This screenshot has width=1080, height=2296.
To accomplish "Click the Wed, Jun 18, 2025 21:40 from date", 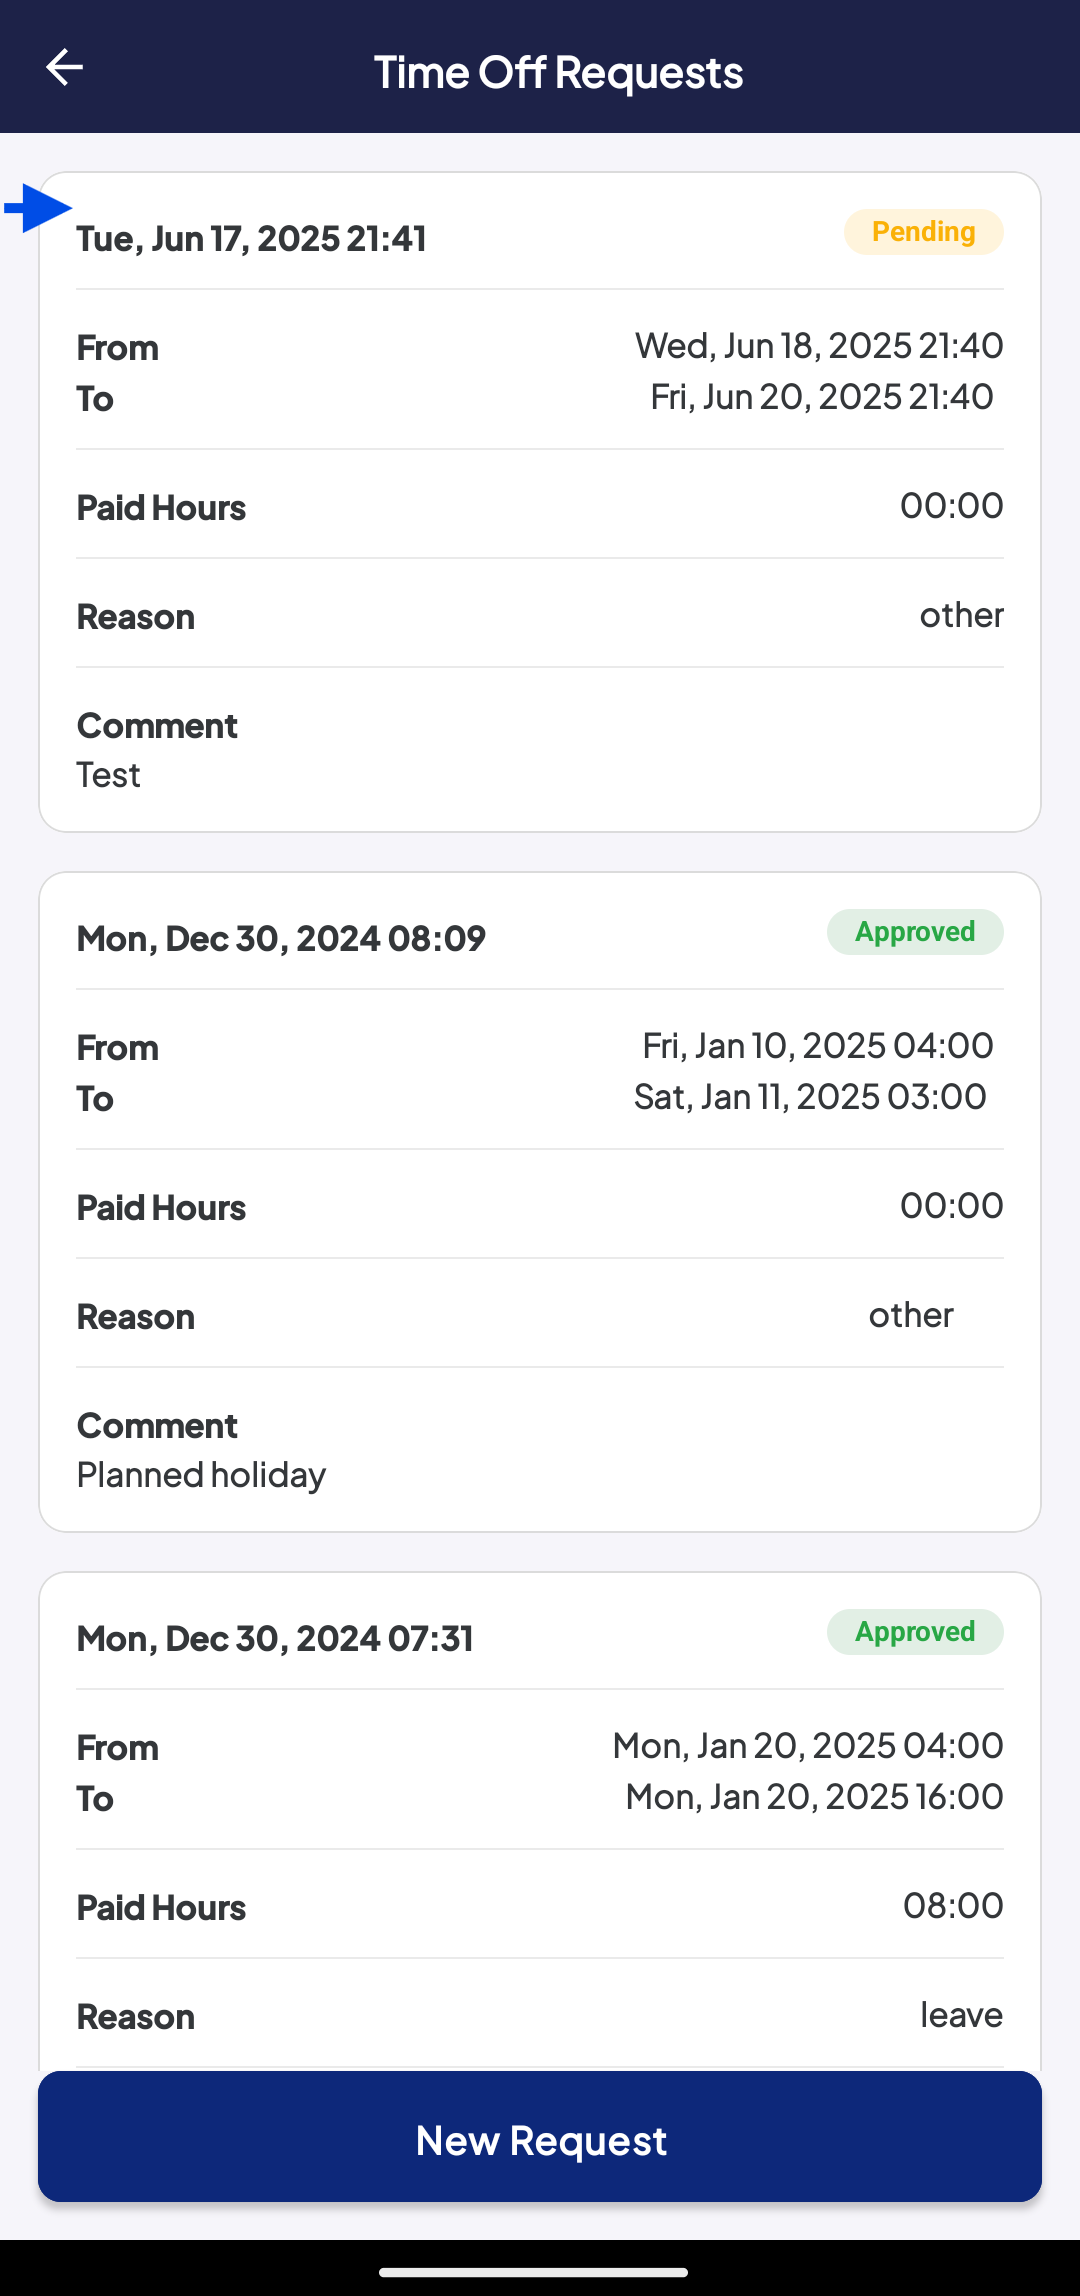I will click(819, 346).
